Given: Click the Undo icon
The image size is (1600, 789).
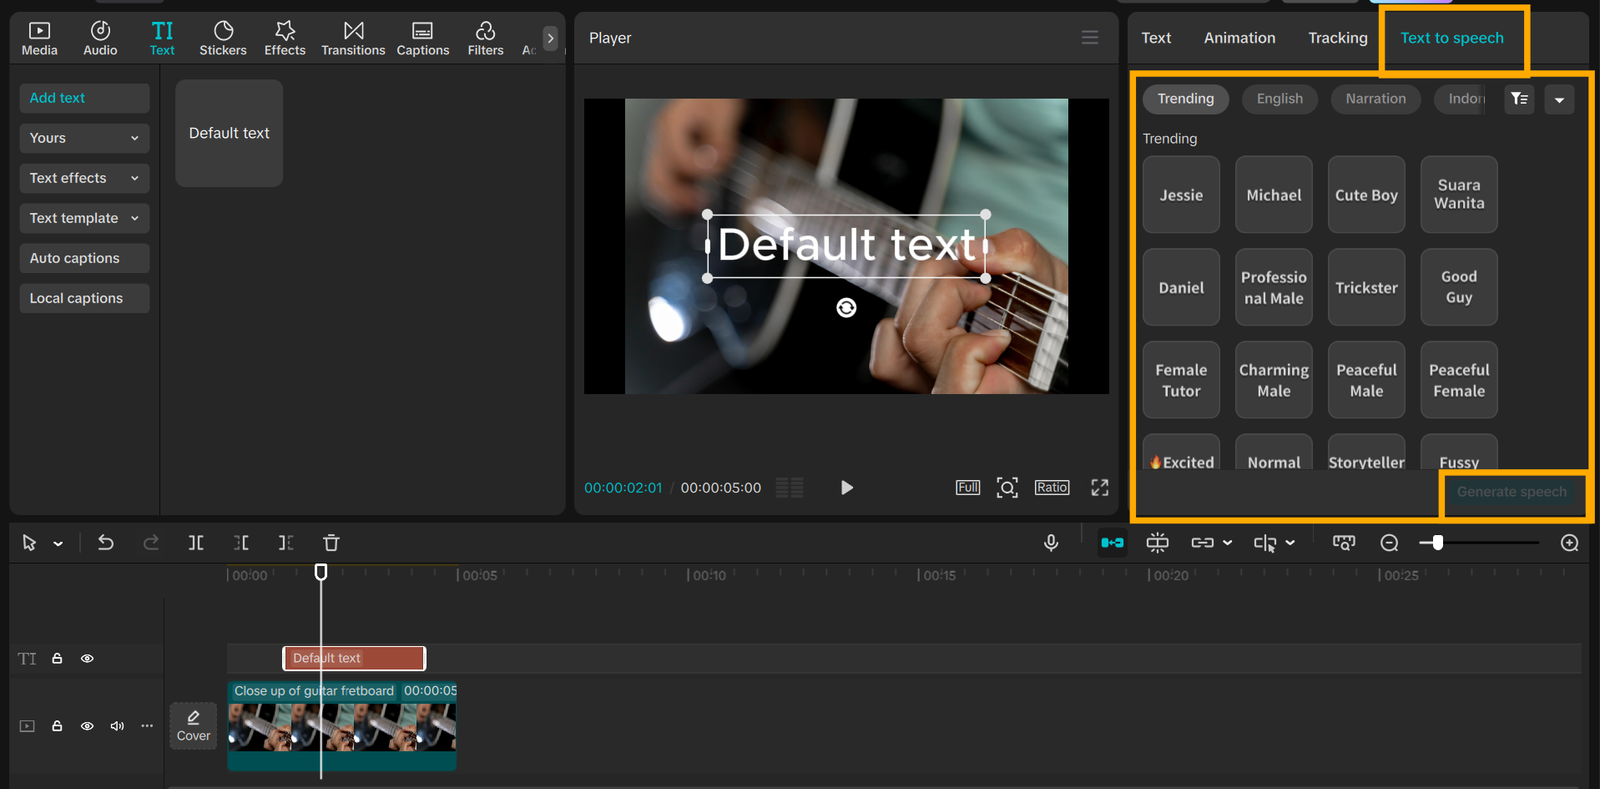Looking at the screenshot, I should (x=105, y=543).
